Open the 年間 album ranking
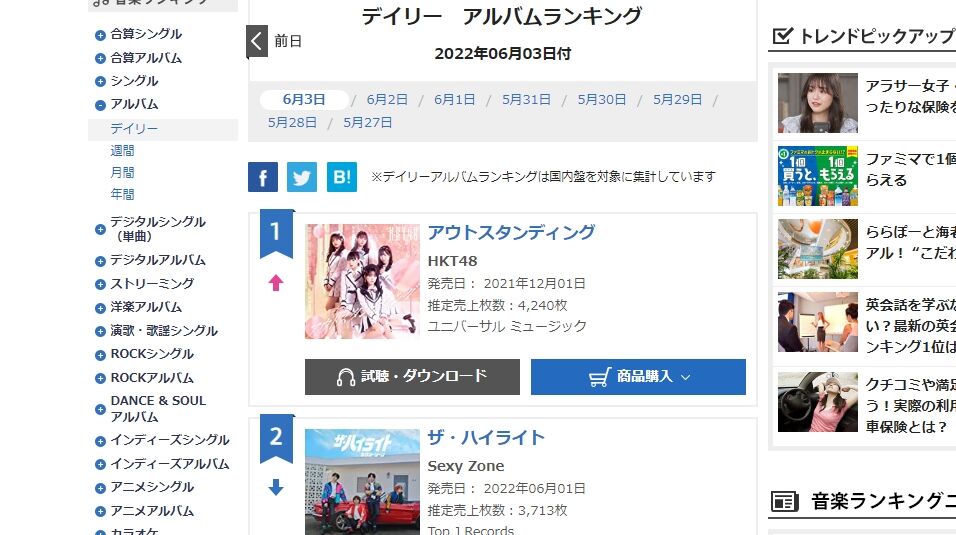The height and width of the screenshot is (535, 956). (122, 194)
